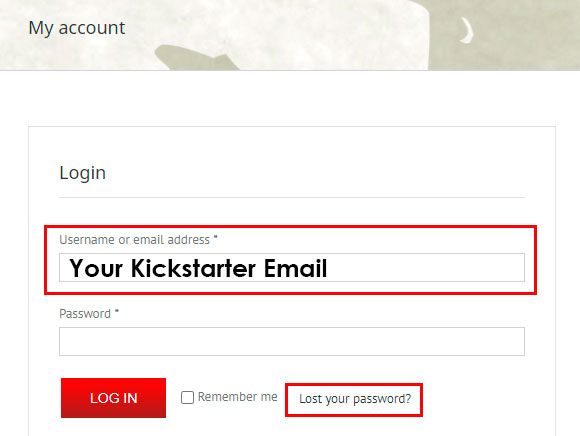Click the 'Your Kickstarter Email' overlay text

pyautogui.click(x=198, y=268)
